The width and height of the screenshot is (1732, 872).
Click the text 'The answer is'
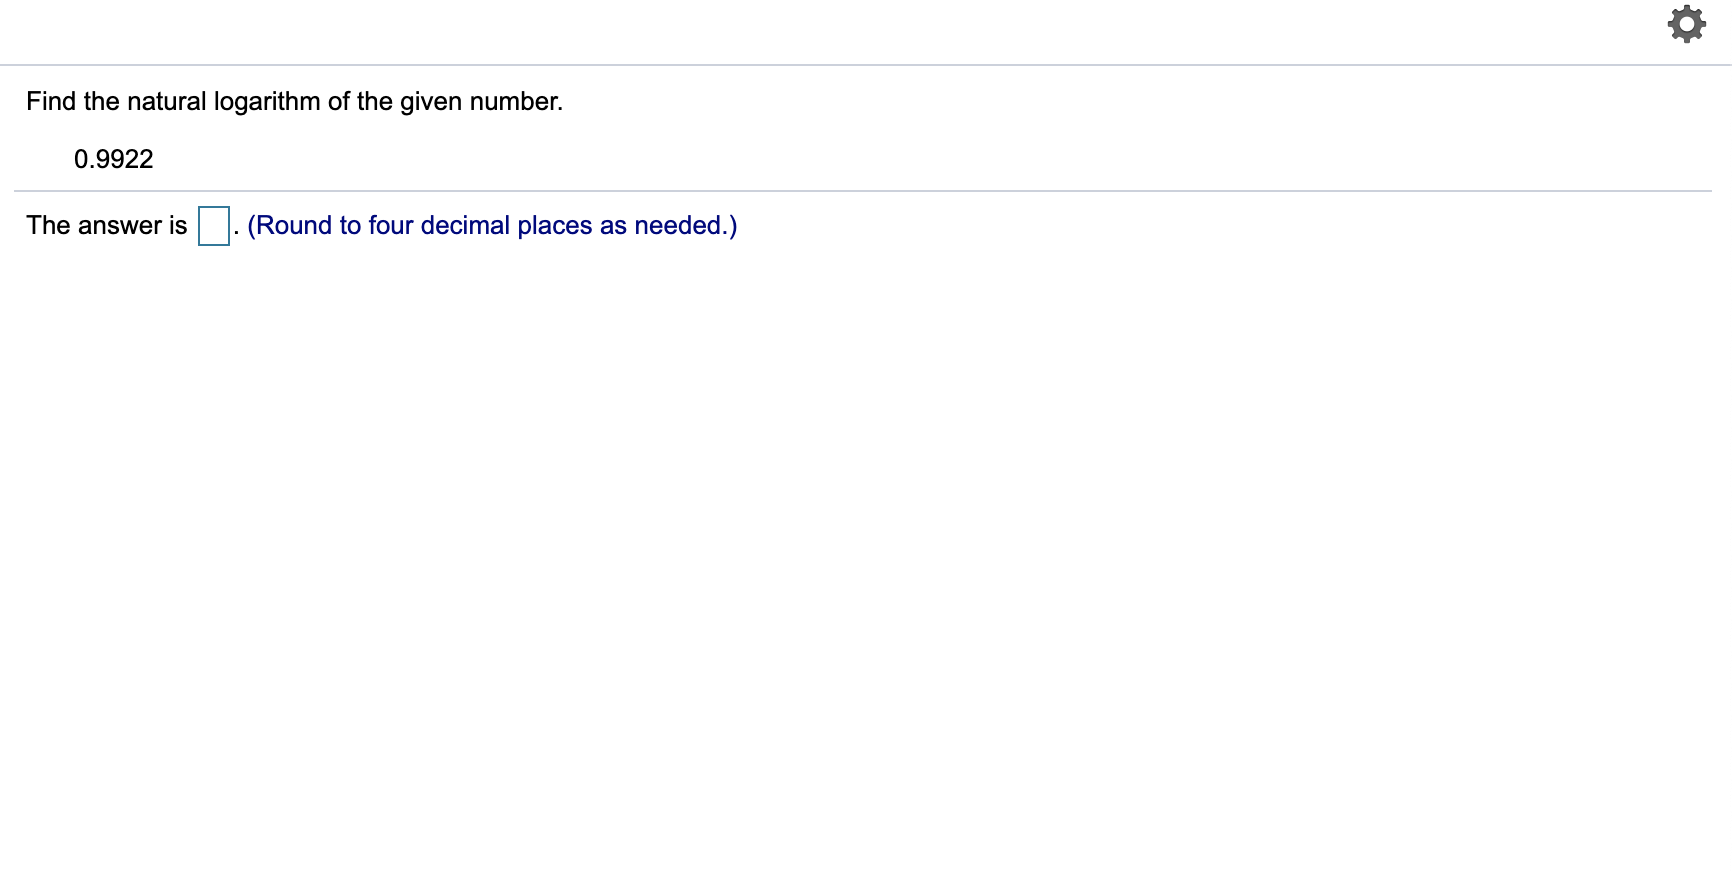(105, 225)
